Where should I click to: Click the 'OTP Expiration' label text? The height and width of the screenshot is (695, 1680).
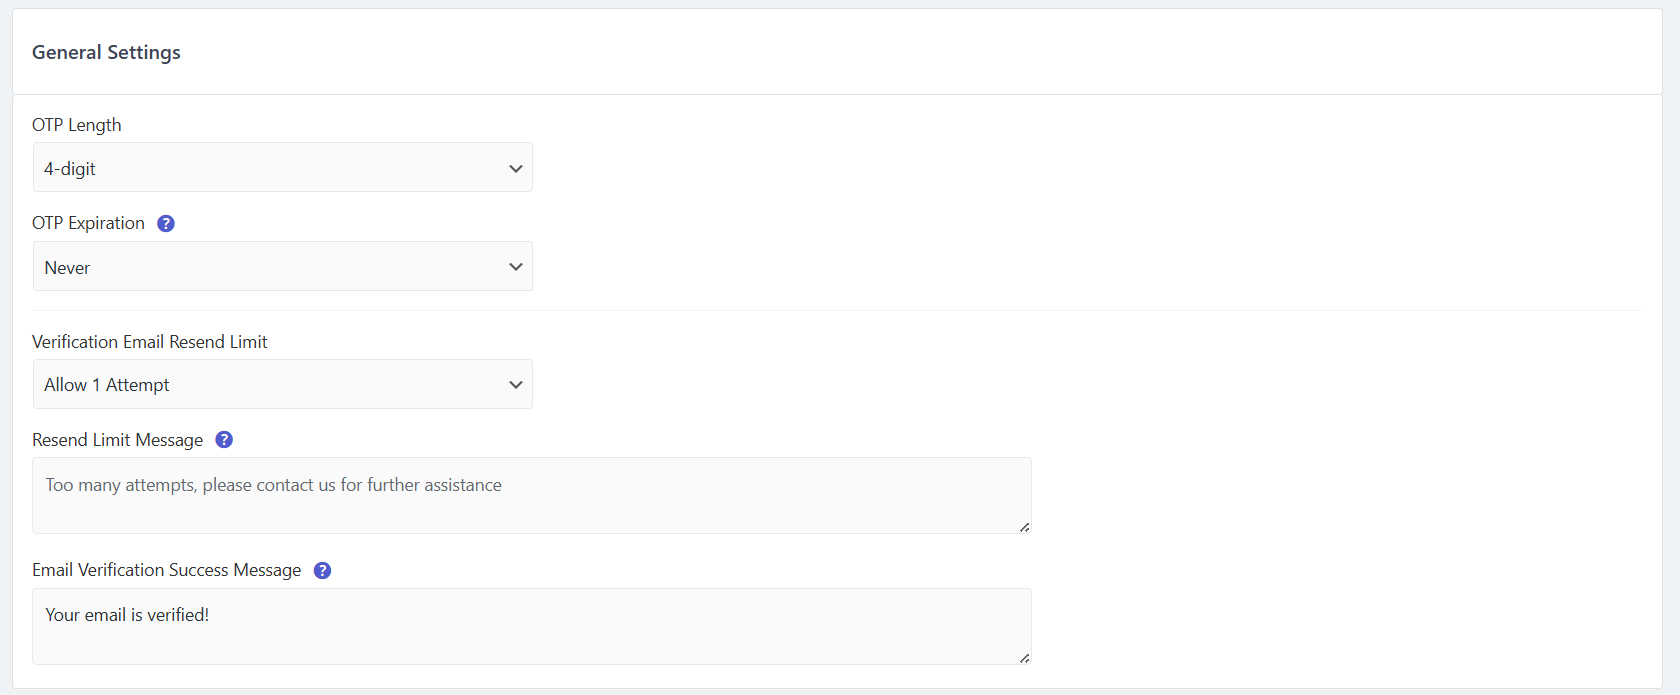(88, 223)
